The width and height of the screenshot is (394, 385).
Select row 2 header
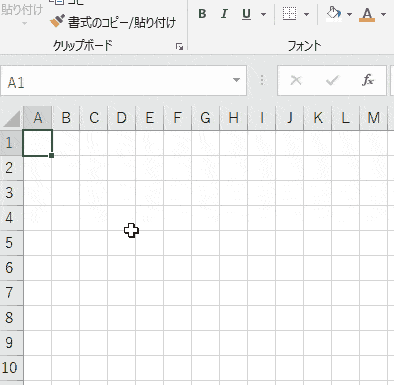tap(11, 168)
